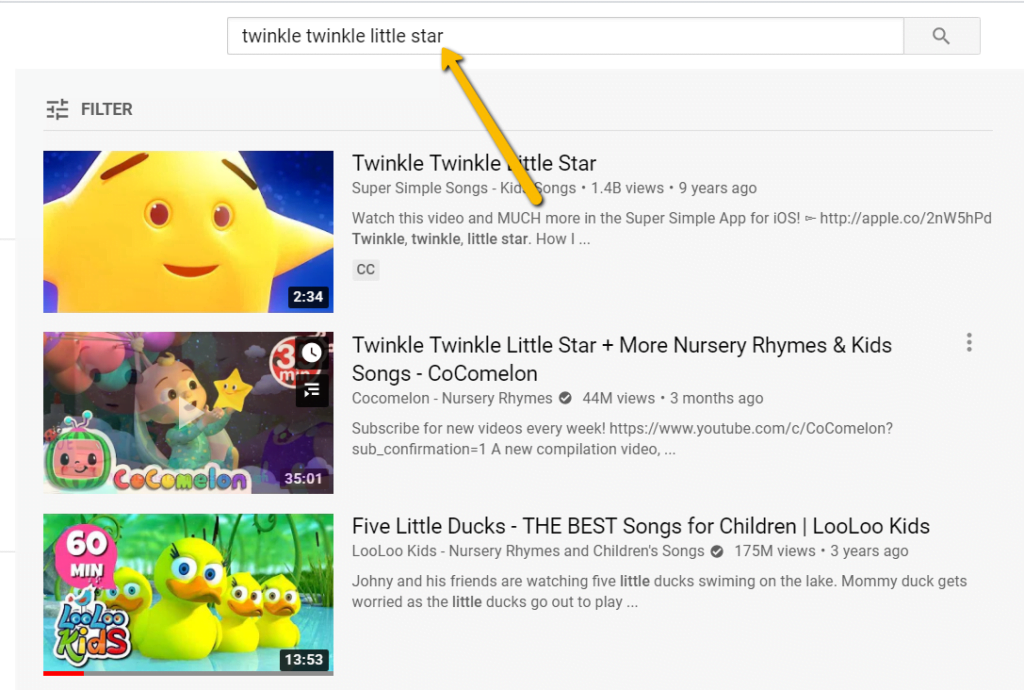
Task: Open the CoComelon video thumbnail
Action: click(188, 413)
